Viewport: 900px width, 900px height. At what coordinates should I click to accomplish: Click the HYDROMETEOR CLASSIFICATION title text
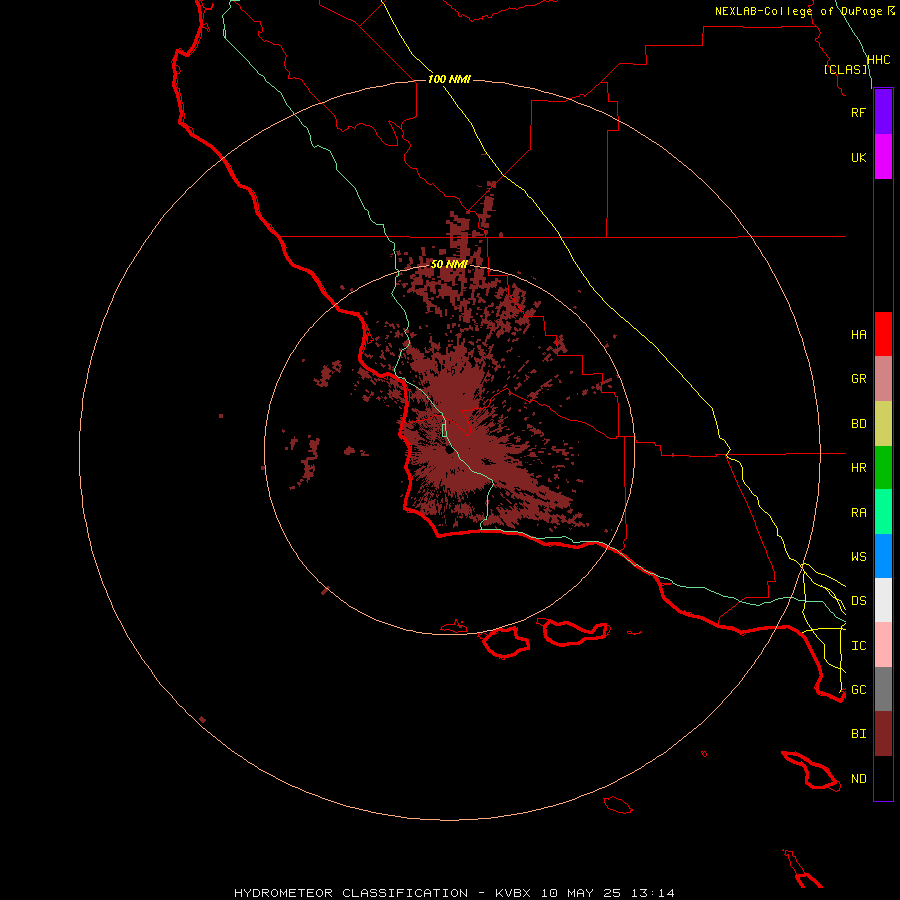350,893
